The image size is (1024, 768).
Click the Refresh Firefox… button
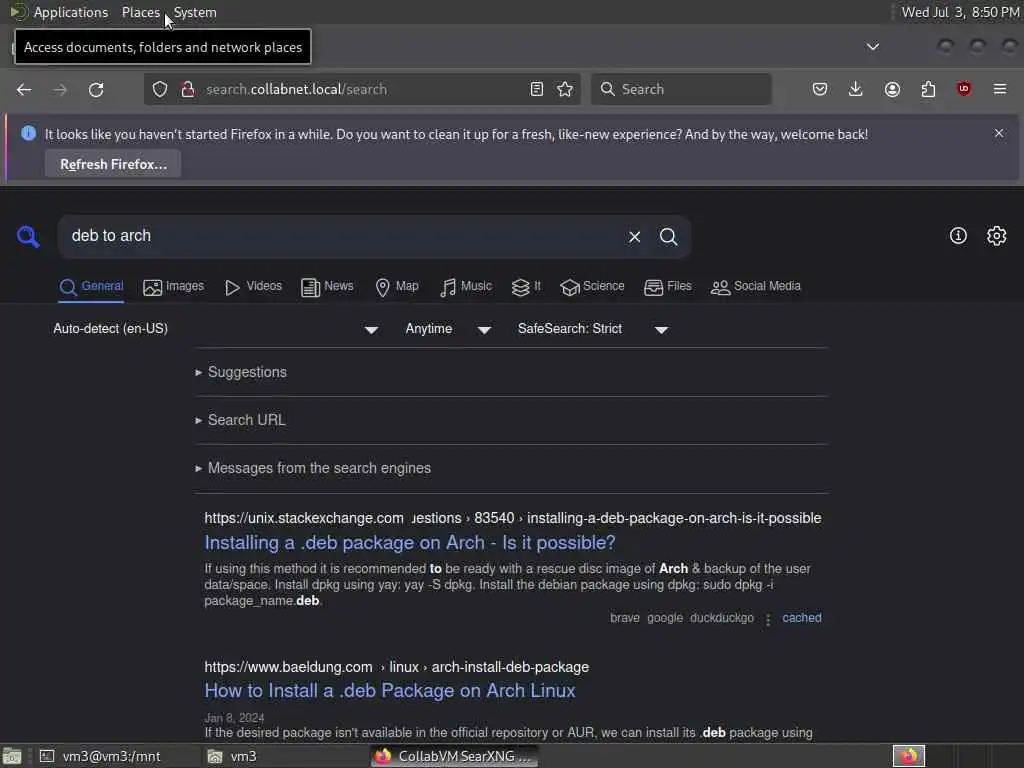(x=113, y=164)
